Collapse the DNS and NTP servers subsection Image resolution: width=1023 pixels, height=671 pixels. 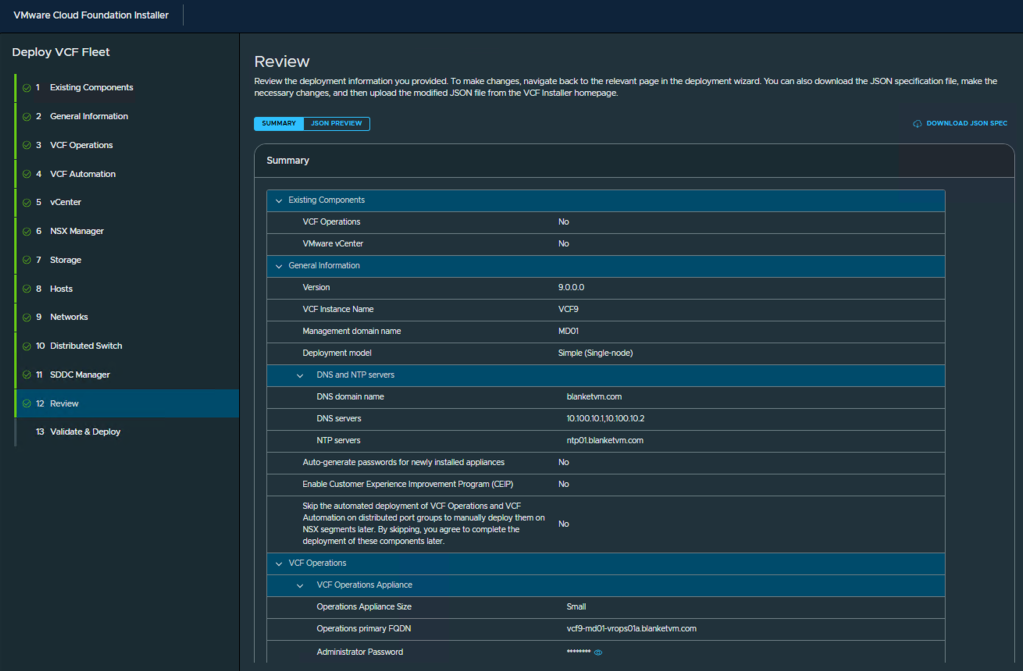pos(300,375)
